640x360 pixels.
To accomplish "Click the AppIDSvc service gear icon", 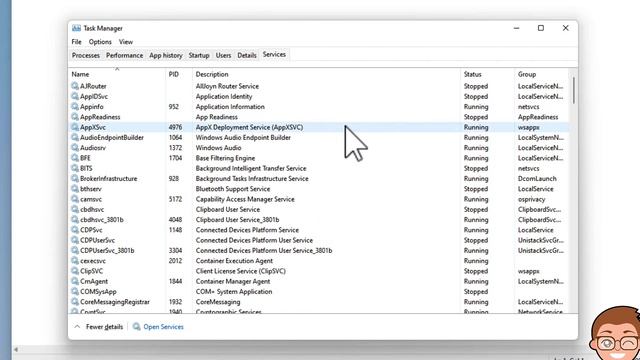I will point(75,96).
